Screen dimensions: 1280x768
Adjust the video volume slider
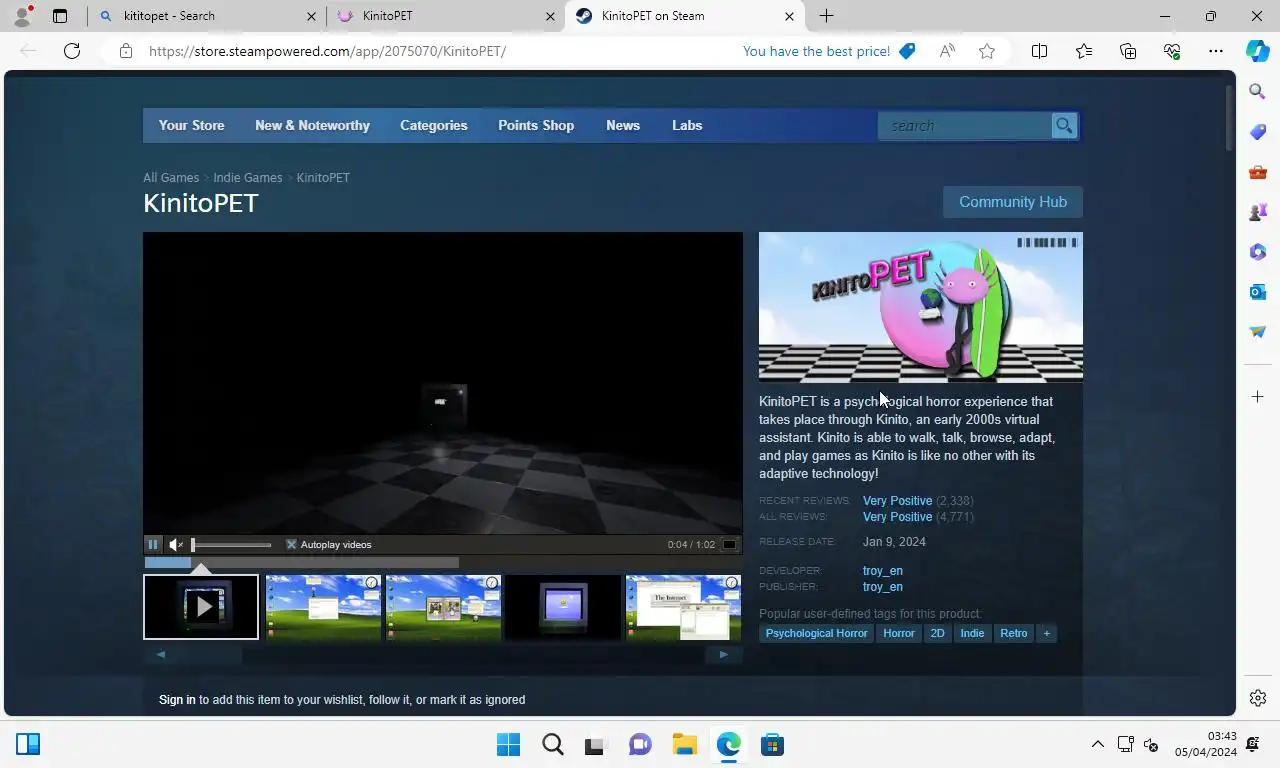click(x=231, y=545)
